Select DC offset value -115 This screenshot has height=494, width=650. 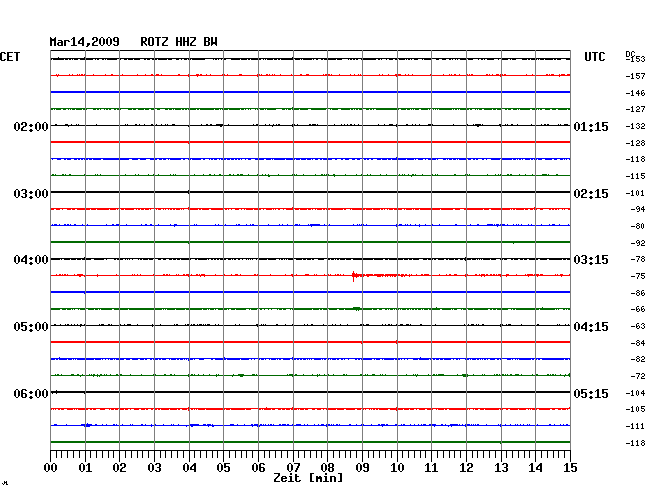635,177
